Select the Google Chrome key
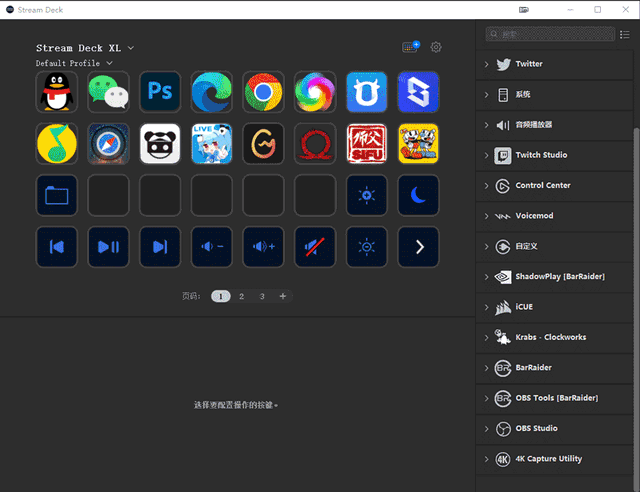 pos(263,92)
